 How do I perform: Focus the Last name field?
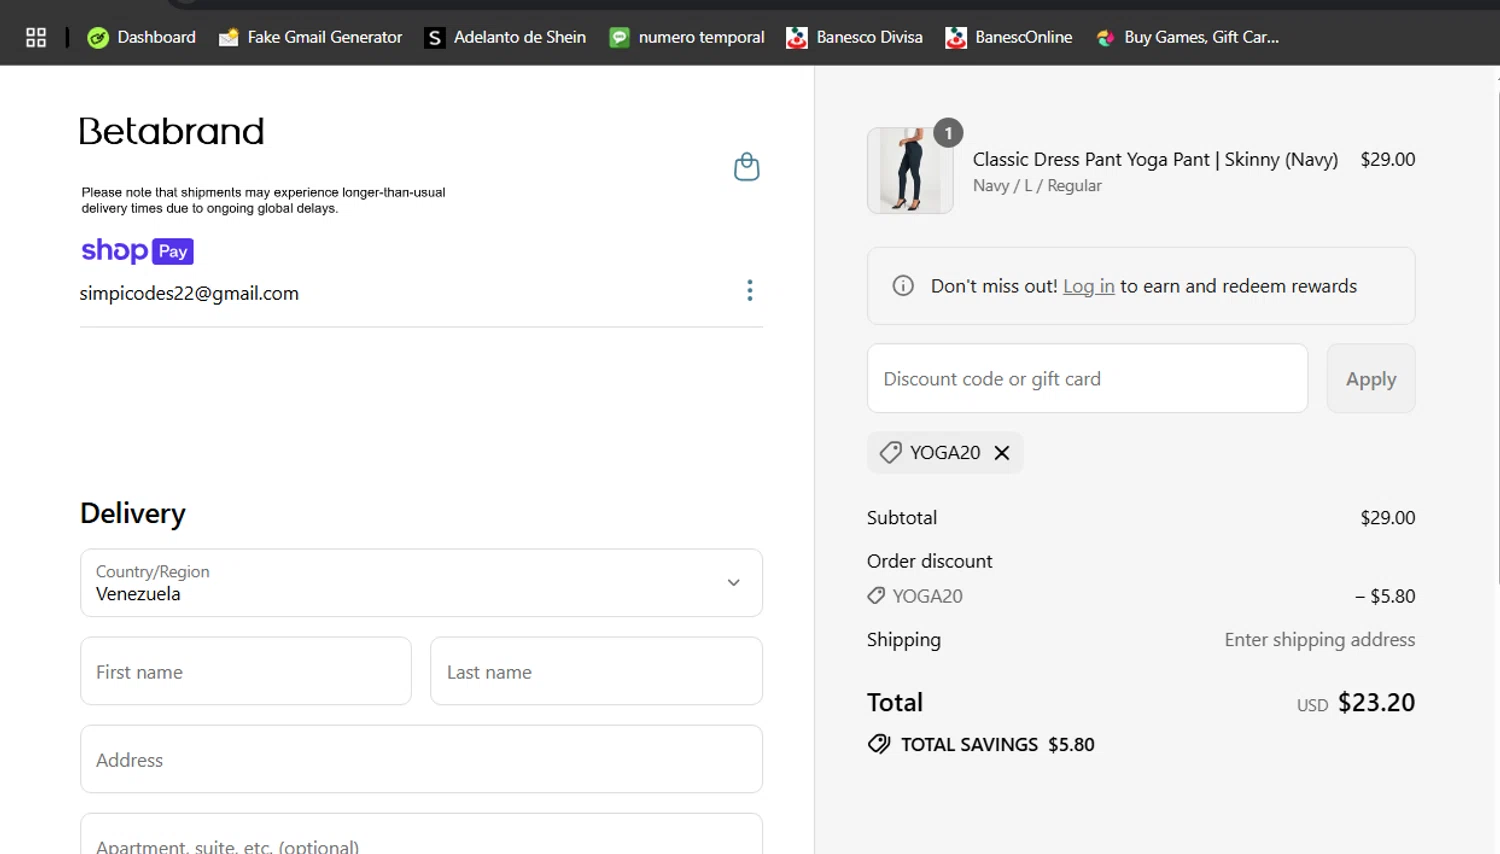(596, 671)
